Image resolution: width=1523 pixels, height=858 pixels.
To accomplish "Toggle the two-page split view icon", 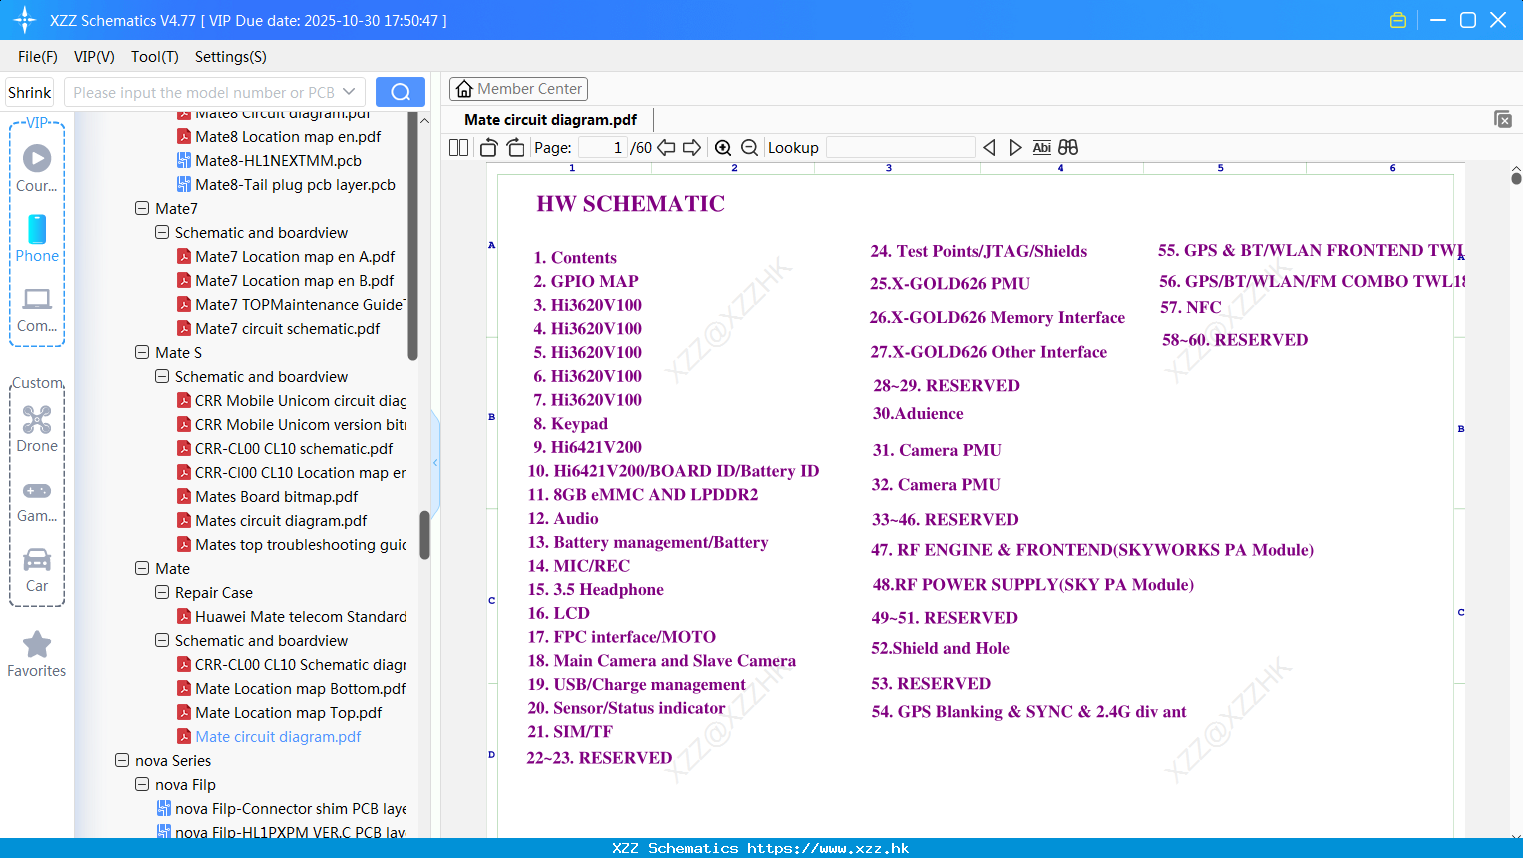I will tap(458, 148).
